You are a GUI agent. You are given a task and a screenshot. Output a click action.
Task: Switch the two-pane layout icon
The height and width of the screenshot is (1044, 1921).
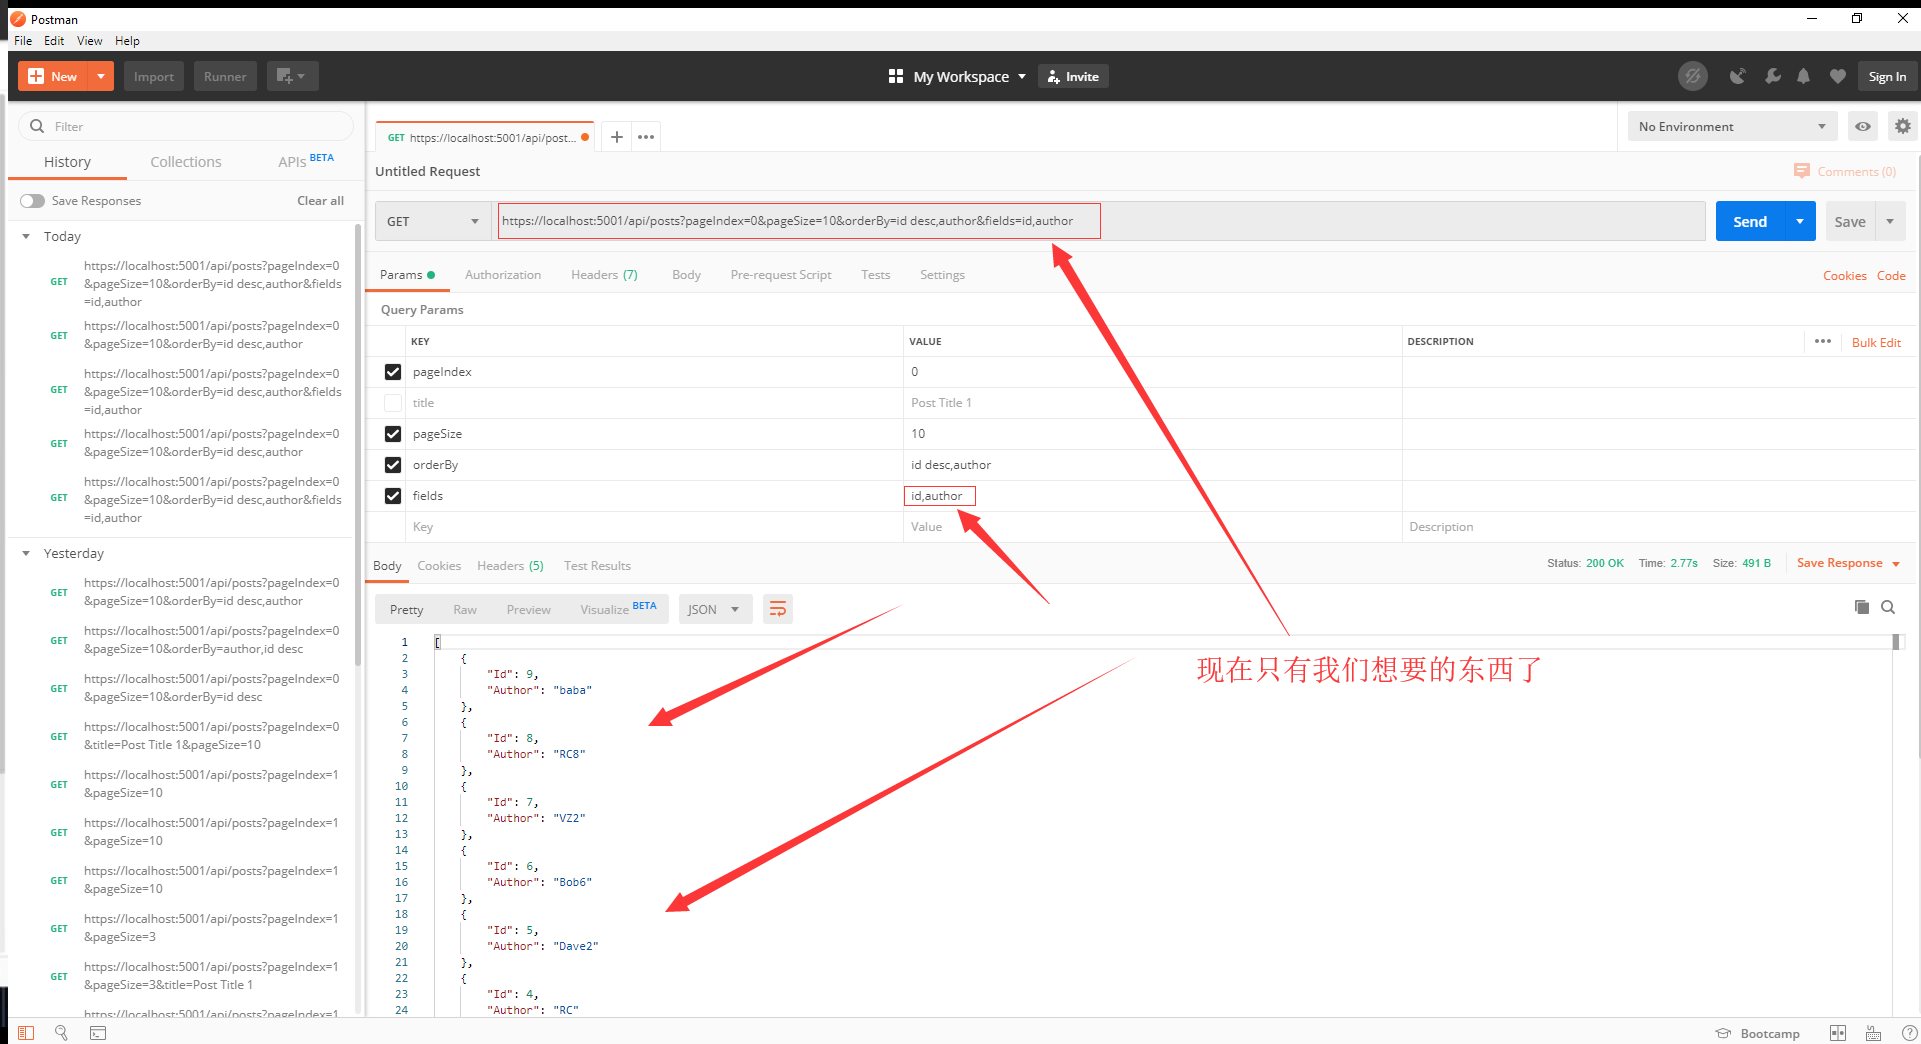pyautogui.click(x=1837, y=1033)
